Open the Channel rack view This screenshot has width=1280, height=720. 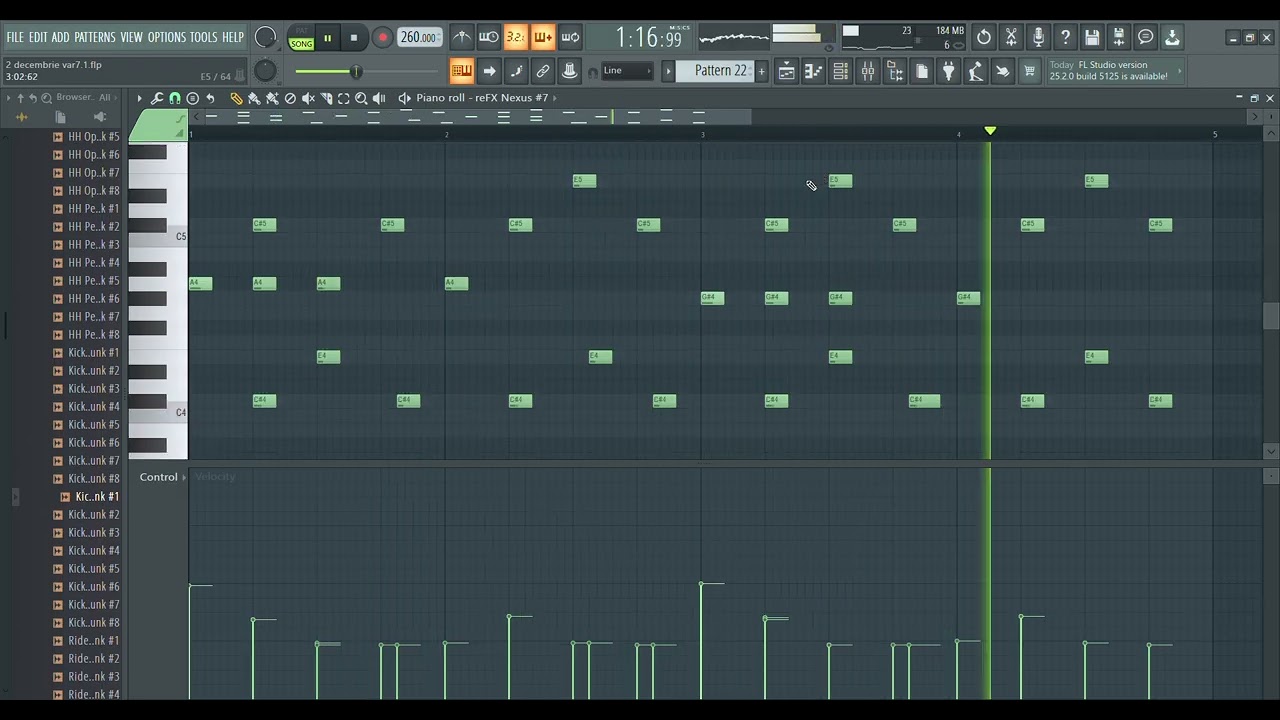click(841, 71)
